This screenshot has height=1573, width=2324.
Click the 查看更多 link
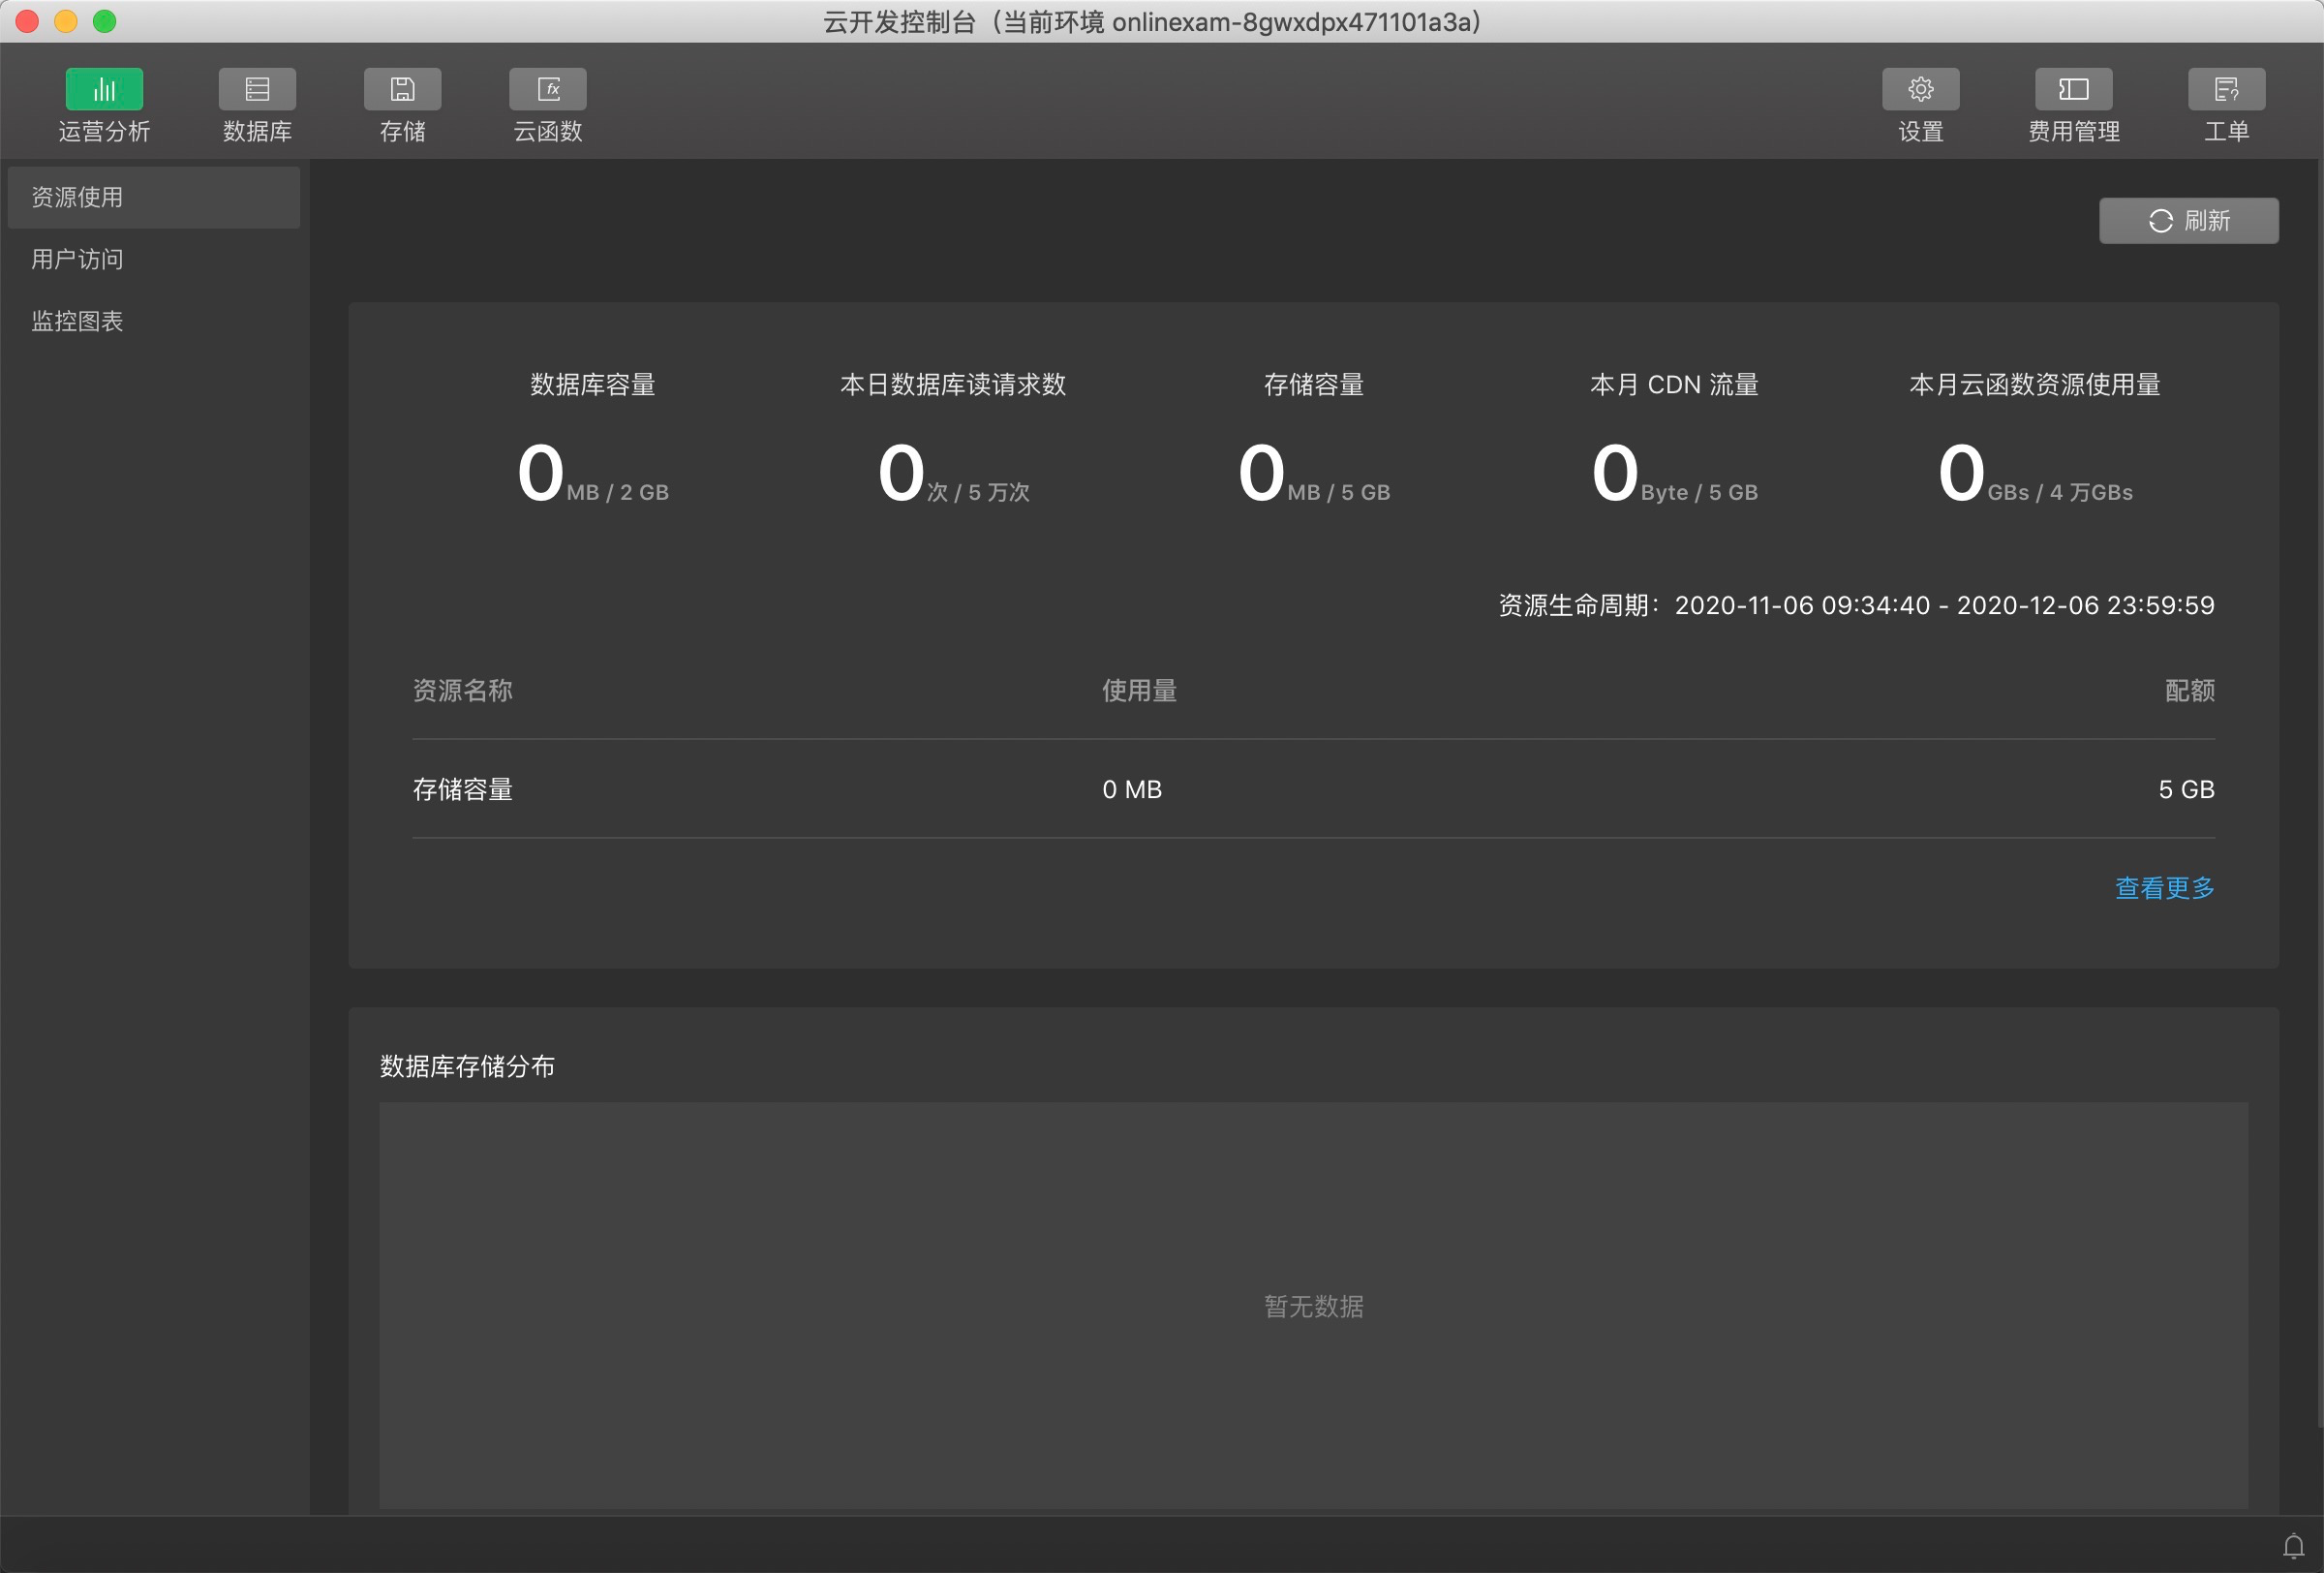2164,888
